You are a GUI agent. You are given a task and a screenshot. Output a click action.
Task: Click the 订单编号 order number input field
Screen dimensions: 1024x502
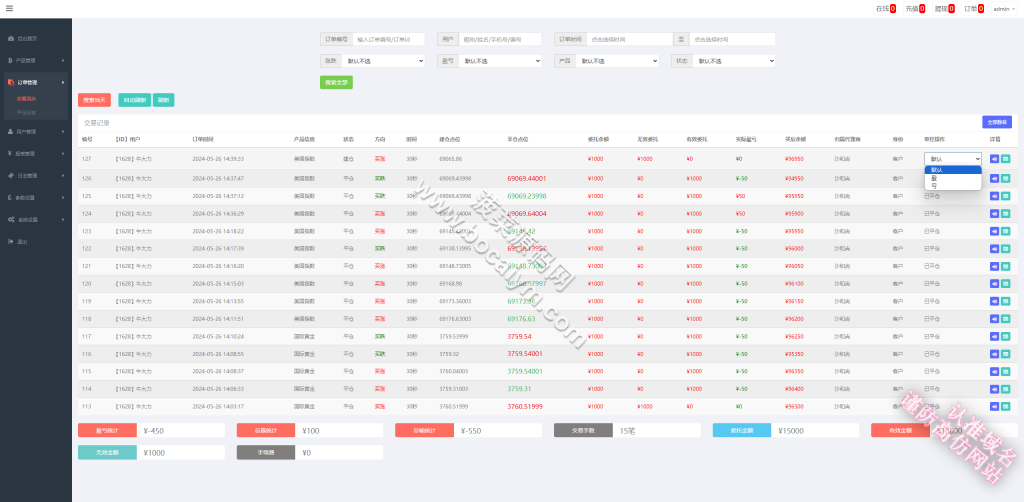pyautogui.click(x=389, y=39)
